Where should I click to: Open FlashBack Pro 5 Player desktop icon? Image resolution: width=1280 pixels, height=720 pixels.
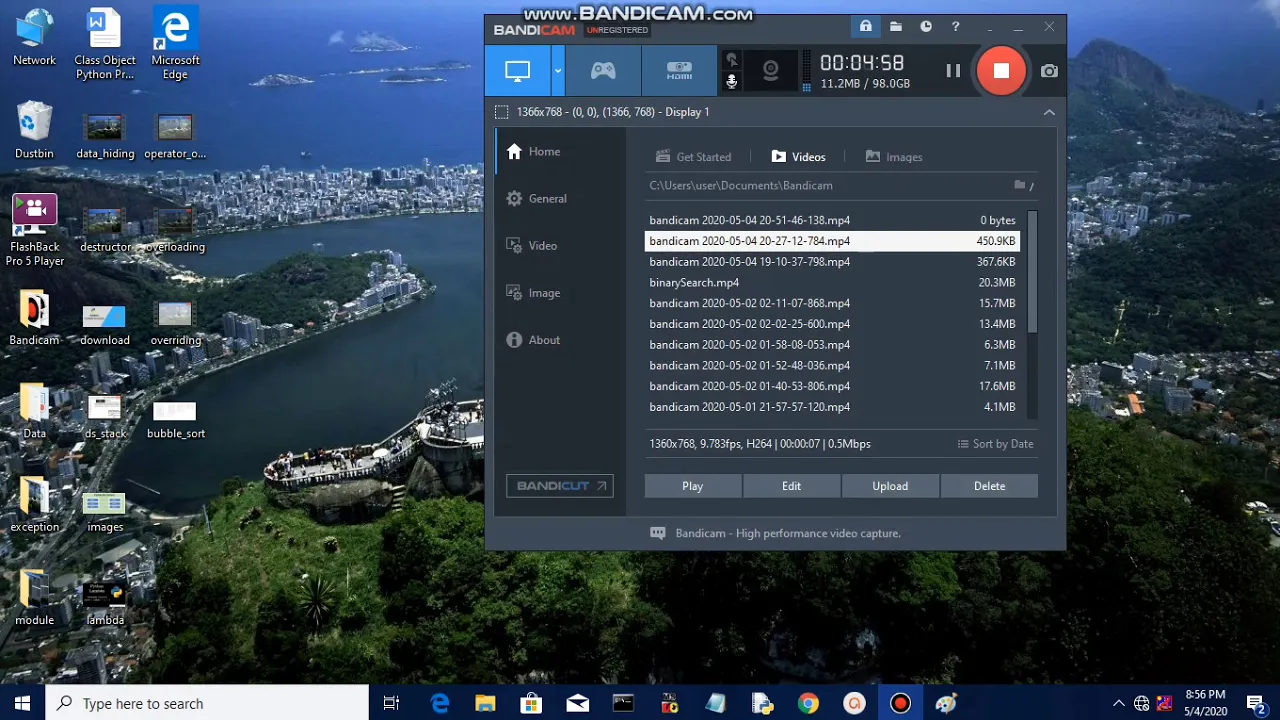pos(35,230)
